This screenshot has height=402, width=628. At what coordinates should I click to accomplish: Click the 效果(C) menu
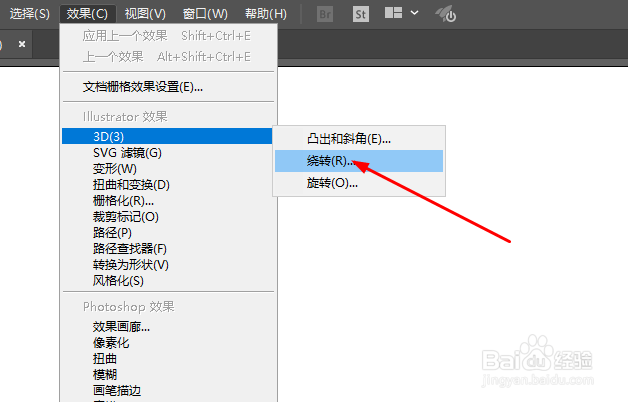click(x=87, y=14)
